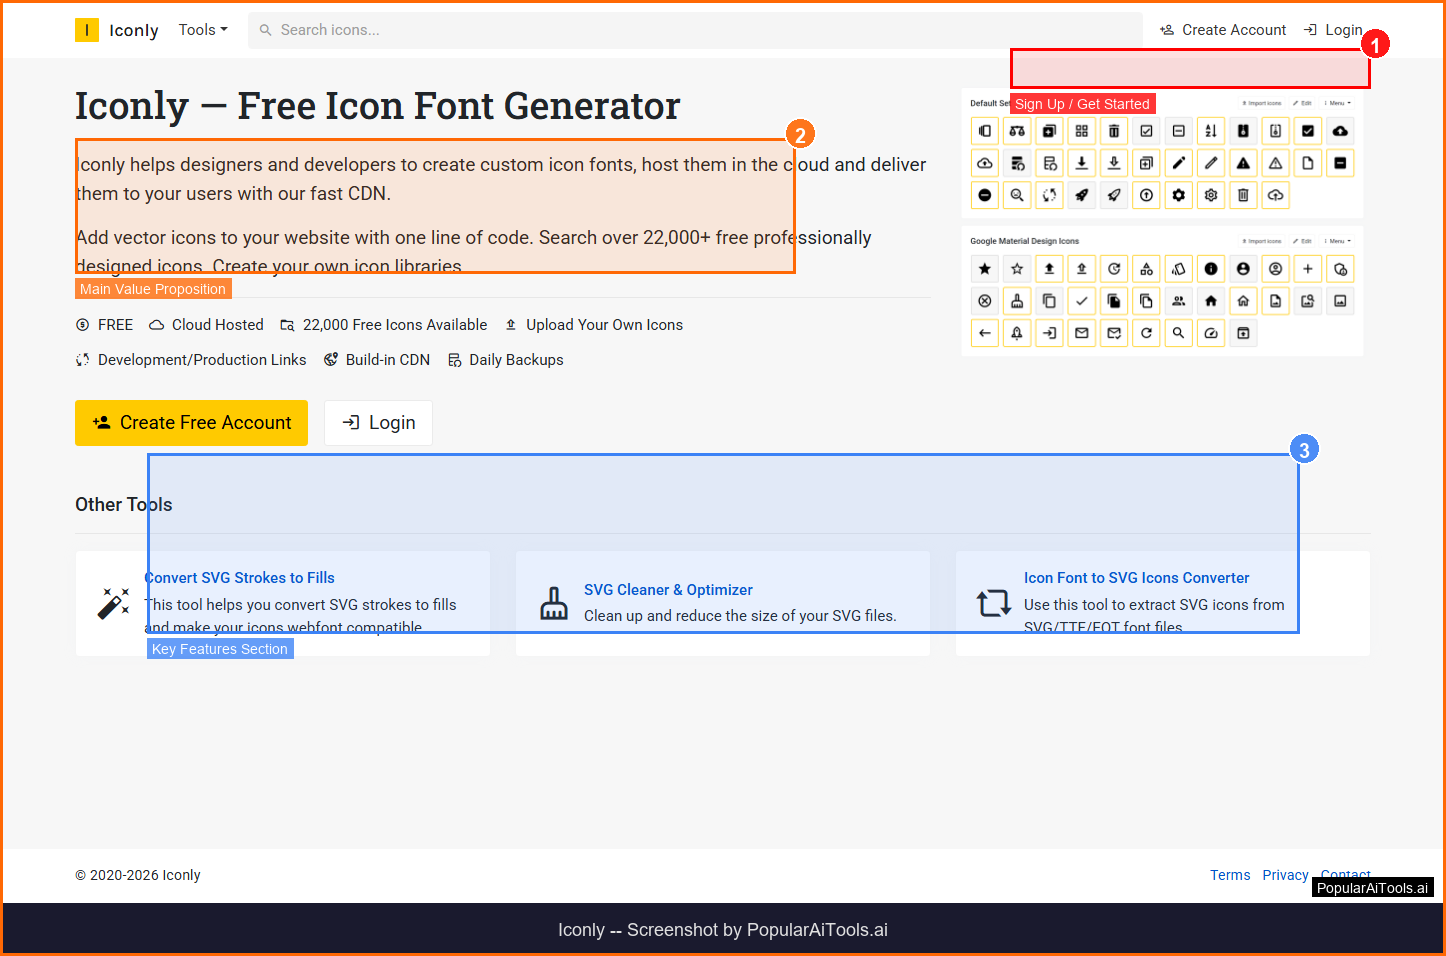Focus the Search icons input field
The image size is (1446, 956).
coord(700,30)
